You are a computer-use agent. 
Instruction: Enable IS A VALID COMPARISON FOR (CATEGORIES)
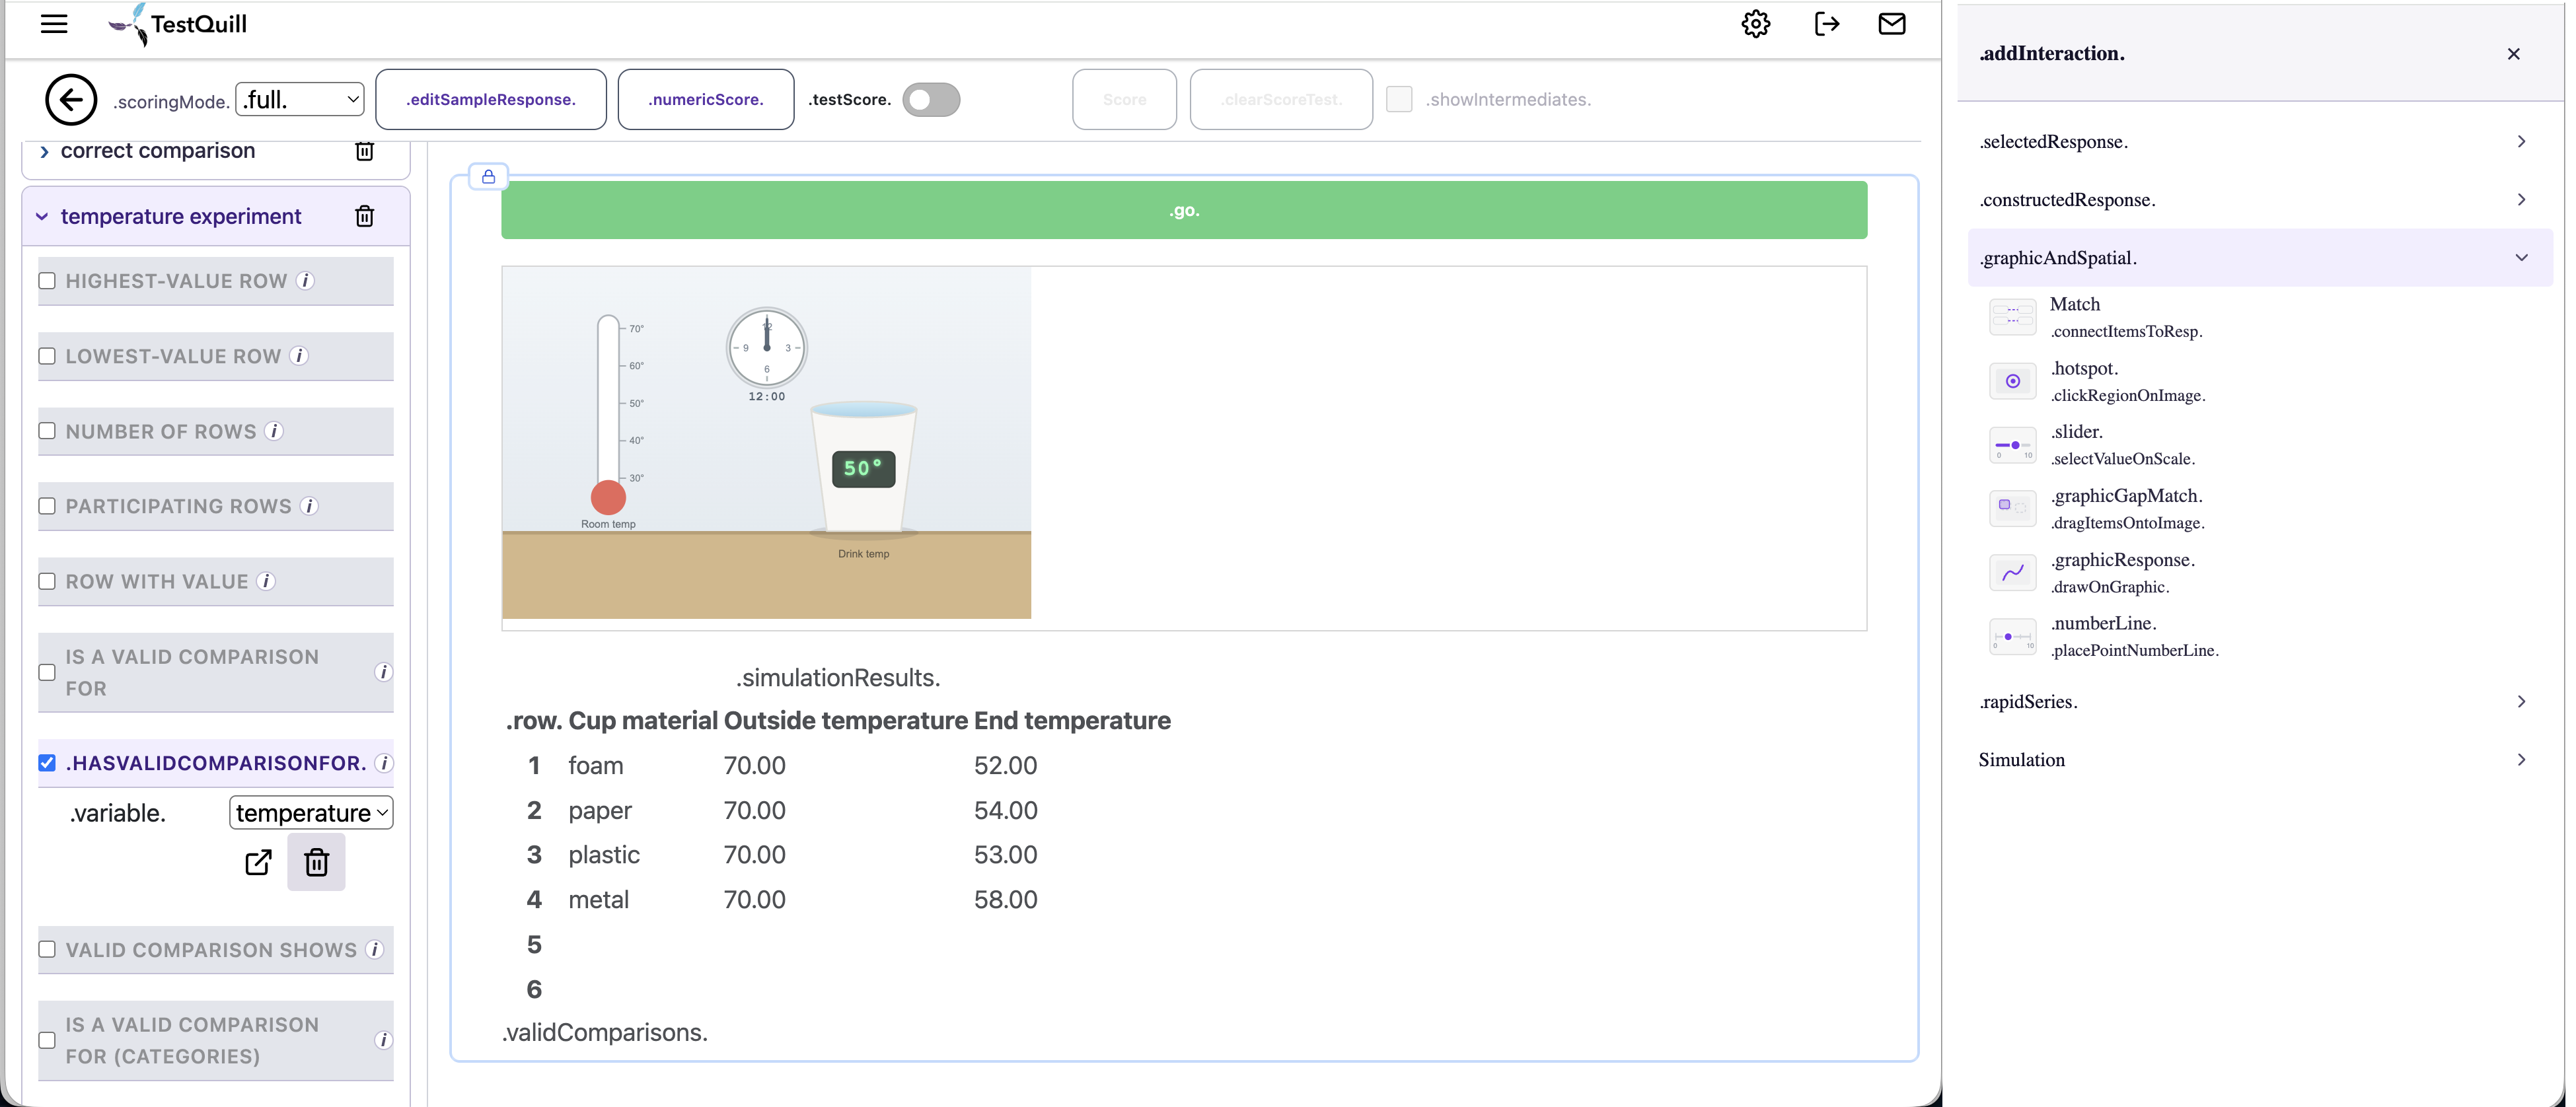coord(47,1040)
